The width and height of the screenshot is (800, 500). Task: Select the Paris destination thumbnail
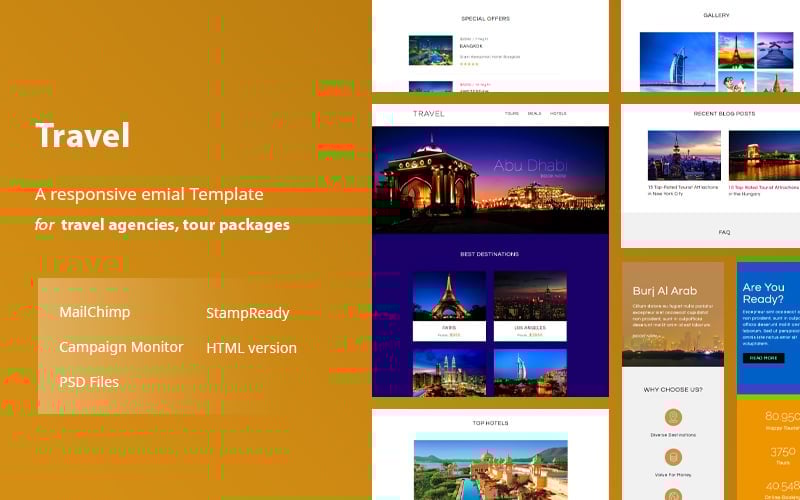[449, 296]
